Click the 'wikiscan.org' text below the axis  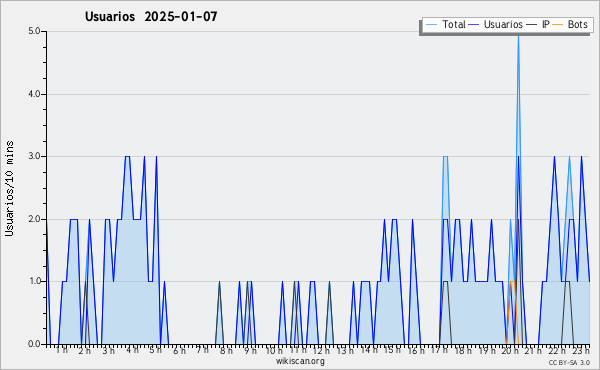(300, 361)
